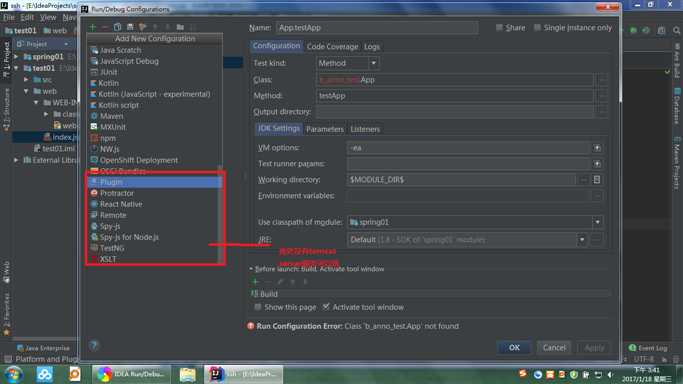683x384 pixels.
Task: Click the Cancel button
Action: click(x=554, y=347)
